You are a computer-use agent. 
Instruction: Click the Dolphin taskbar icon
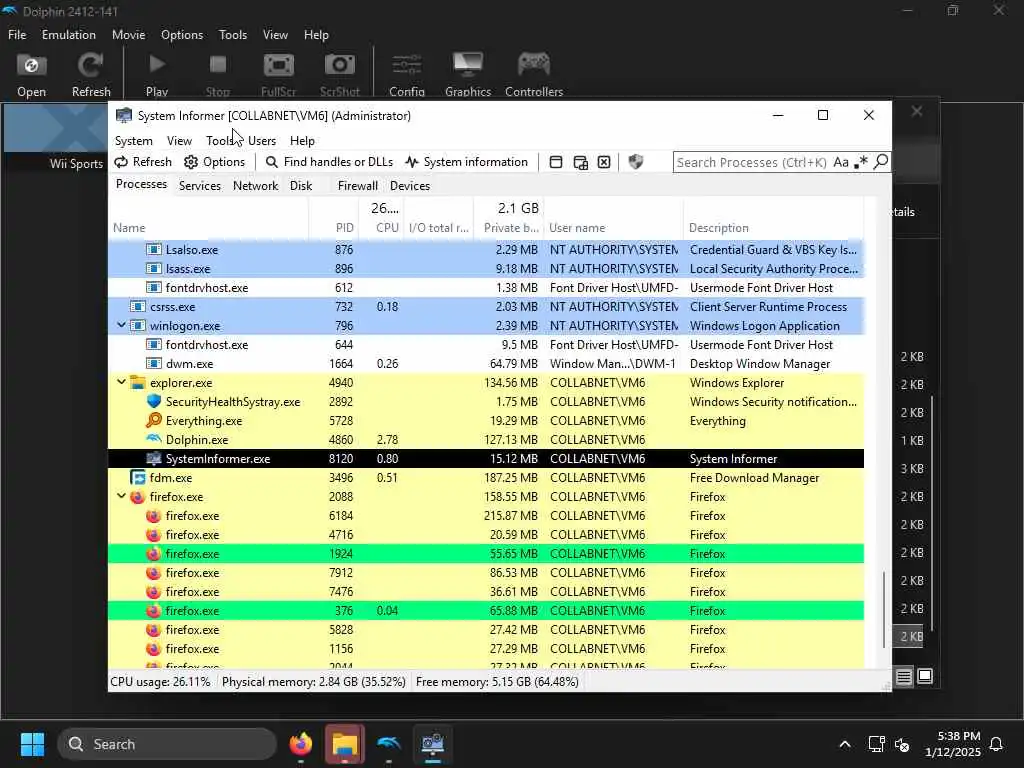pyautogui.click(x=389, y=744)
